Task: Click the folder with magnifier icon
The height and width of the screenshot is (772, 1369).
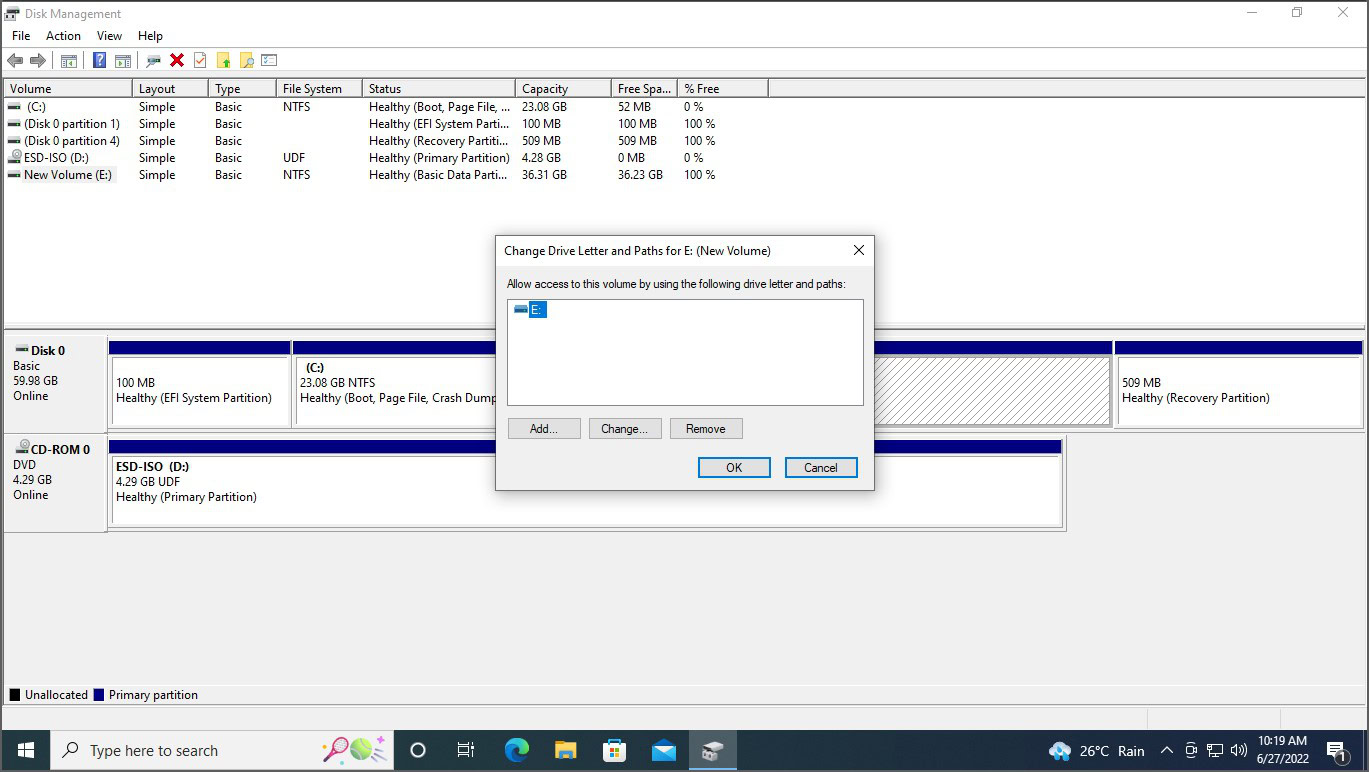Action: [x=246, y=60]
